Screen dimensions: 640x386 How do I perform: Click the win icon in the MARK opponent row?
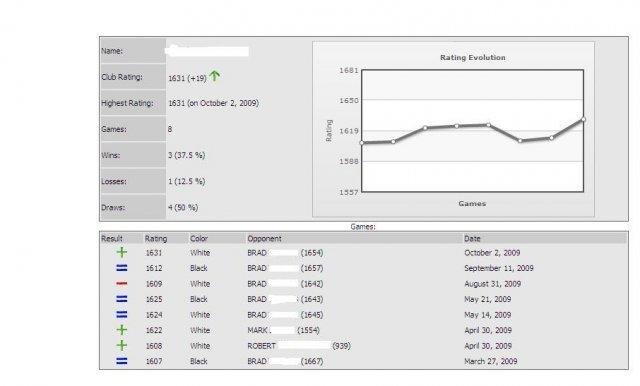pos(122,330)
